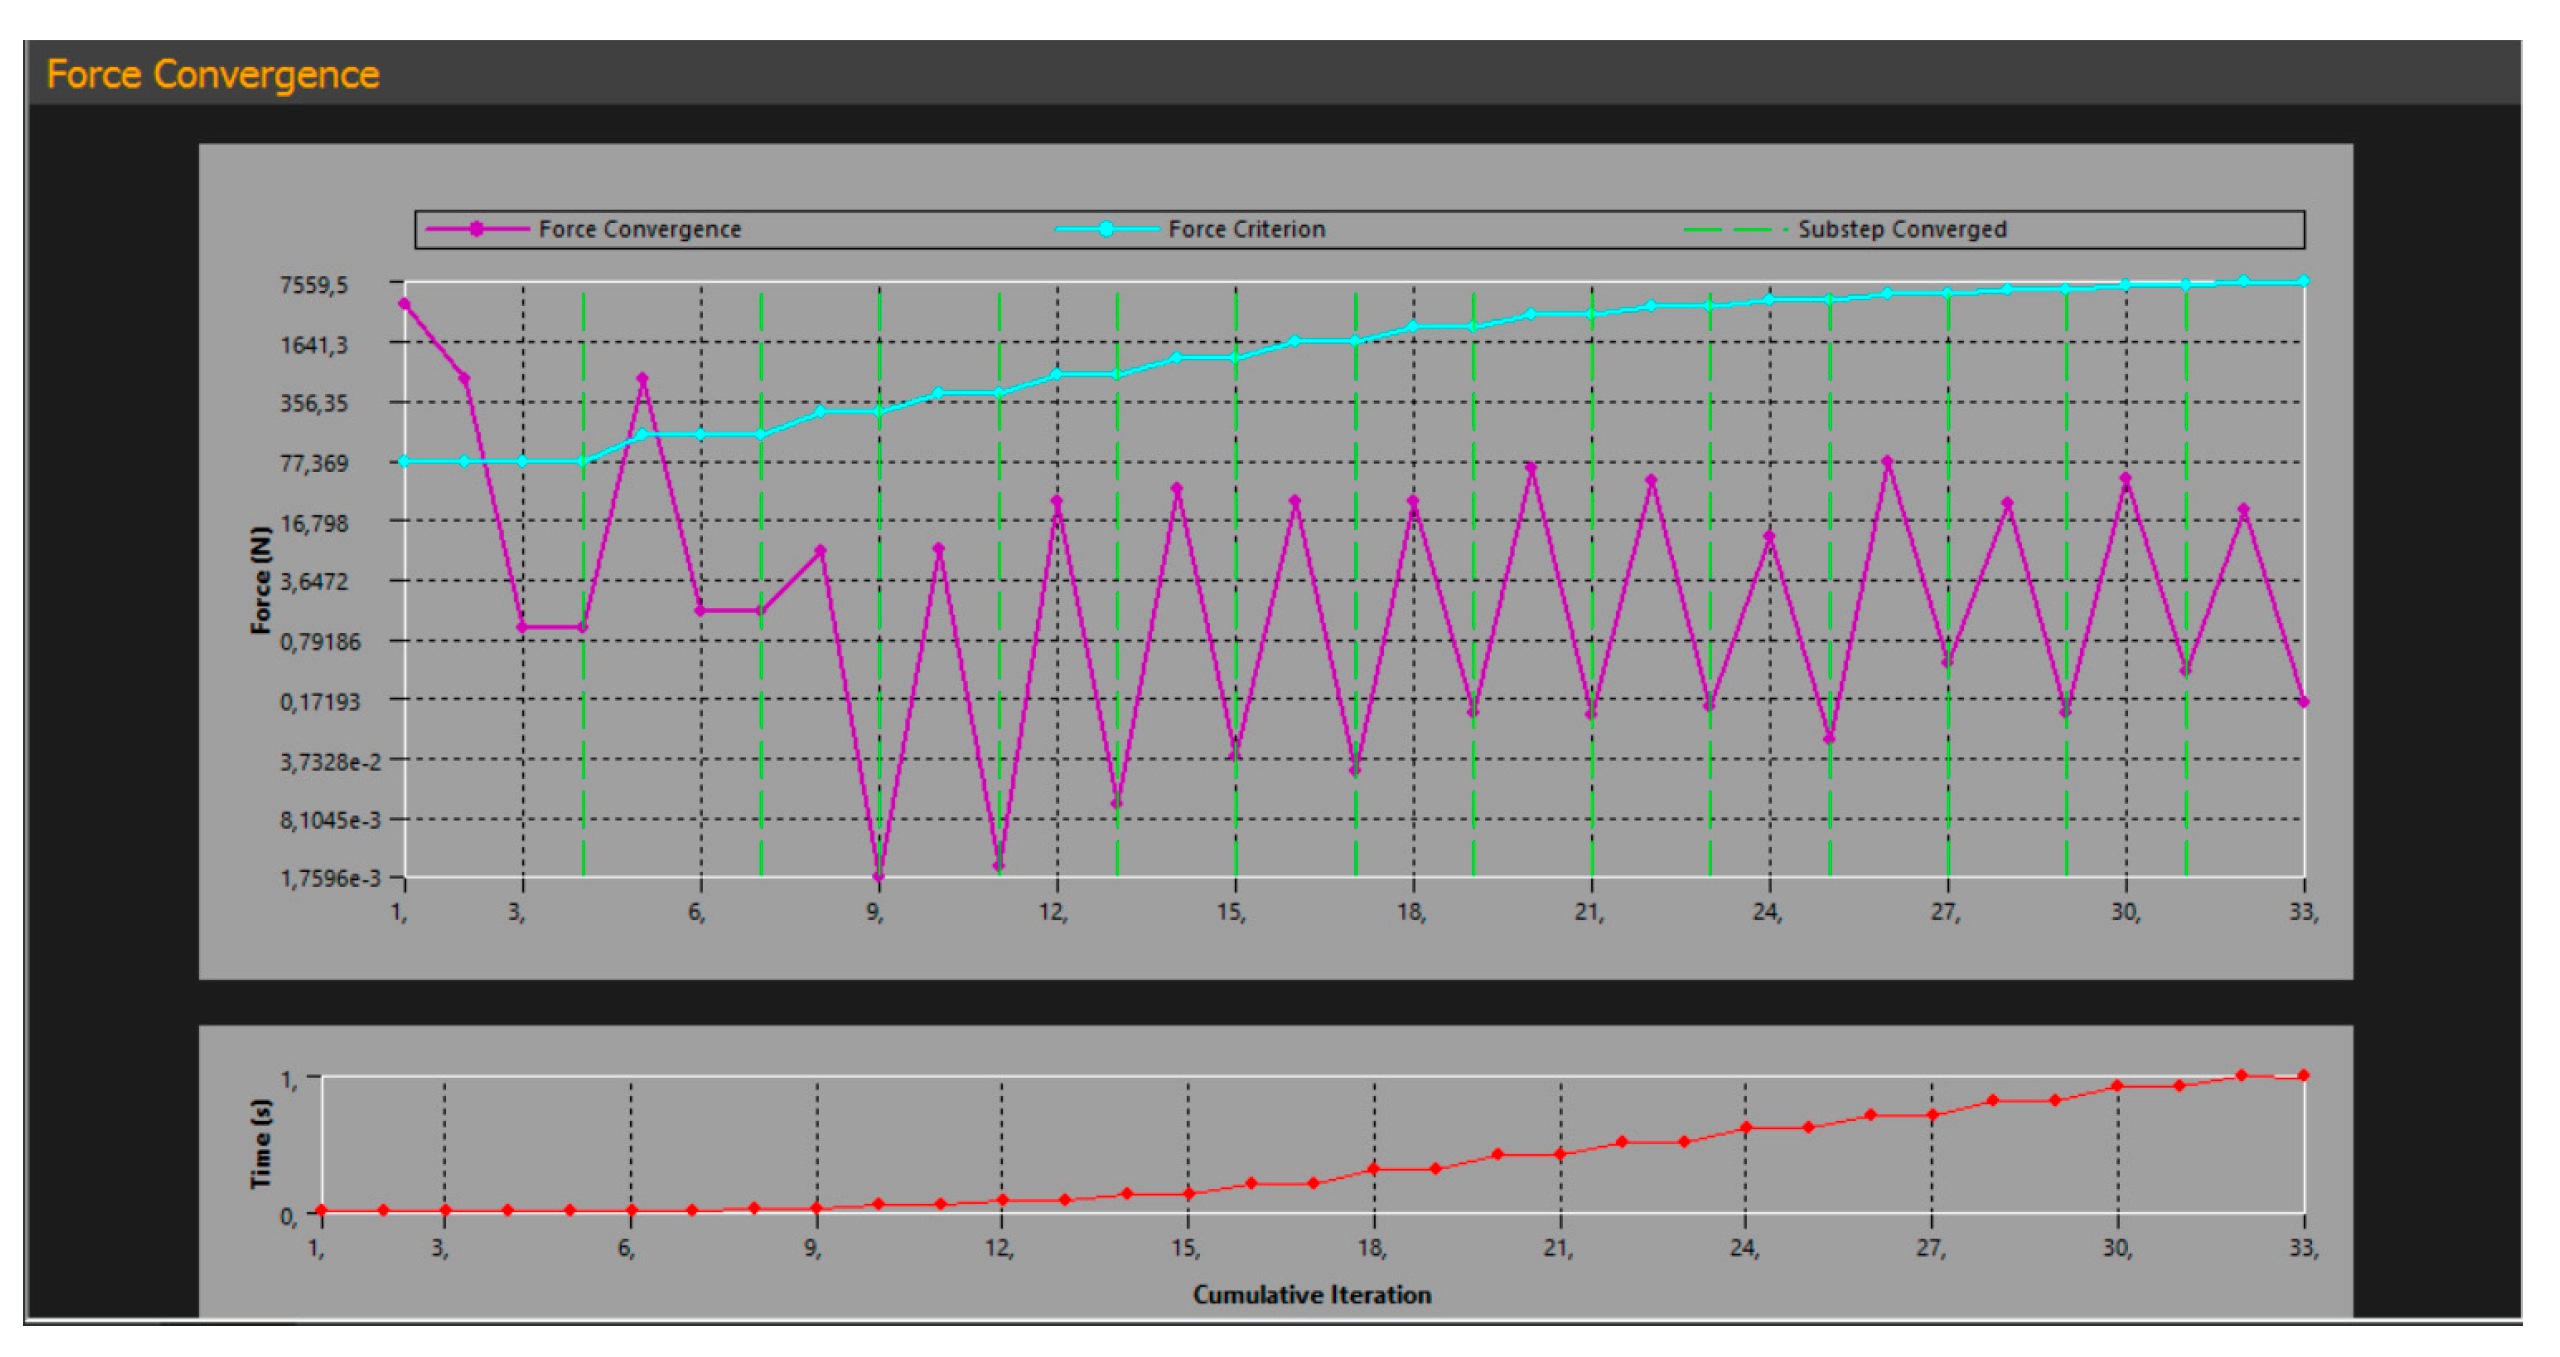Viewport: 2560px width, 1357px height.
Task: Select the Substep Converged legend text
Action: tap(1902, 229)
